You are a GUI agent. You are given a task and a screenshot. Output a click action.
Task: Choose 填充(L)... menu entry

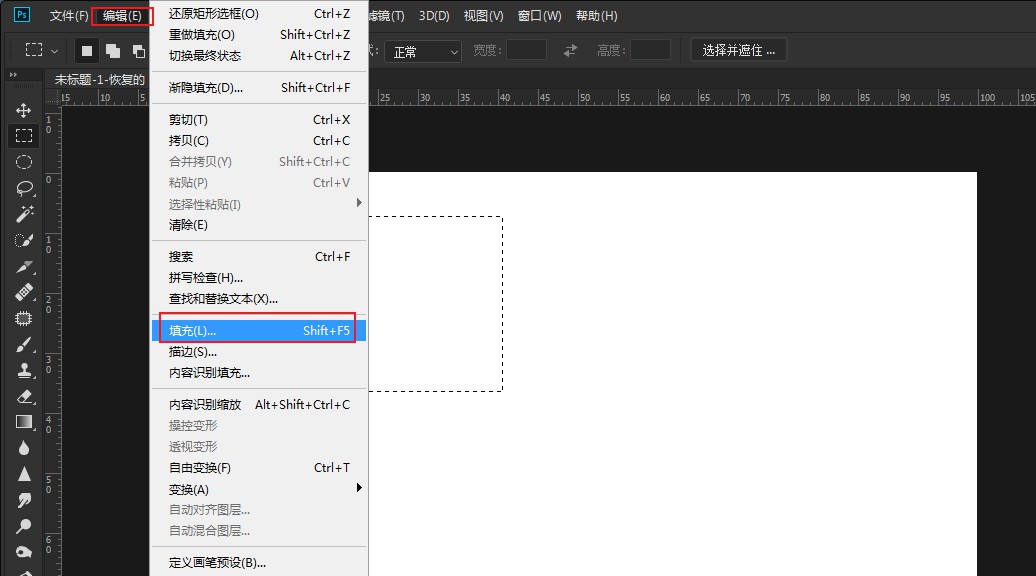click(x=259, y=330)
